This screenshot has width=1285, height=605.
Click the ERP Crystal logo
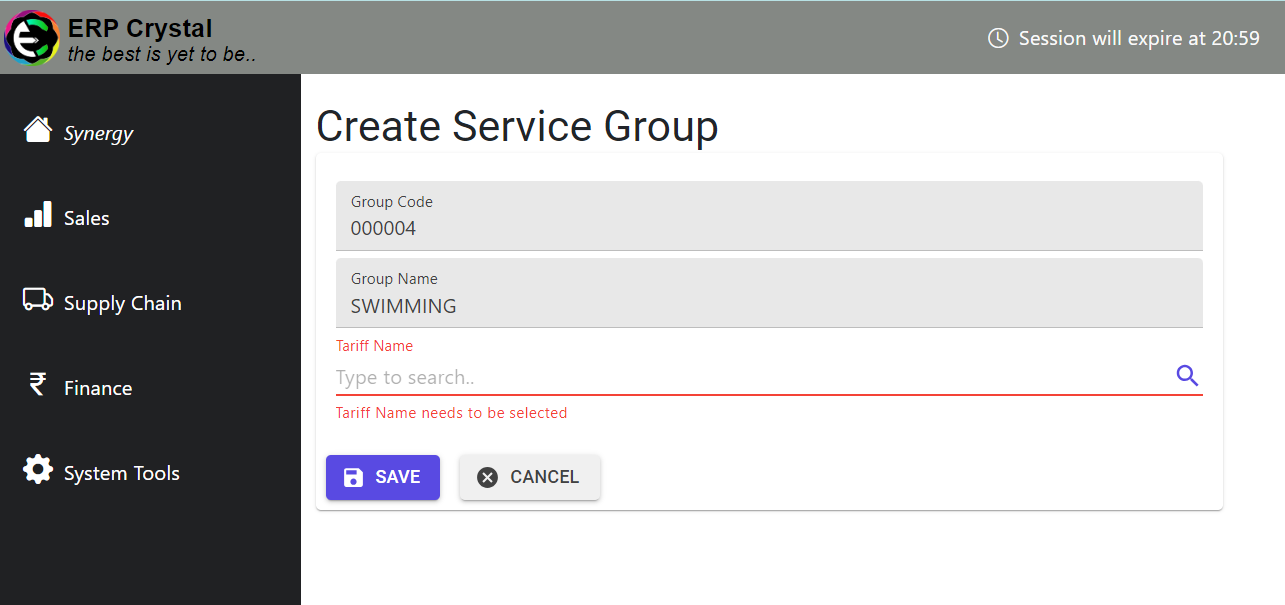click(31, 37)
